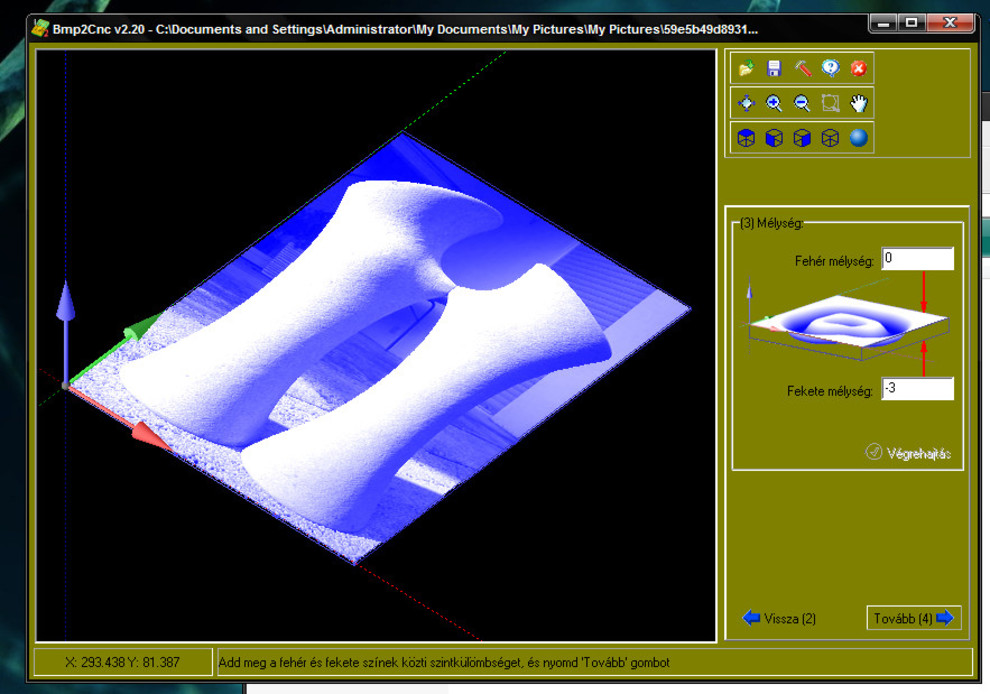The image size is (990, 694).
Task: Maximize the Bmp2Cnc window
Action: (x=911, y=23)
